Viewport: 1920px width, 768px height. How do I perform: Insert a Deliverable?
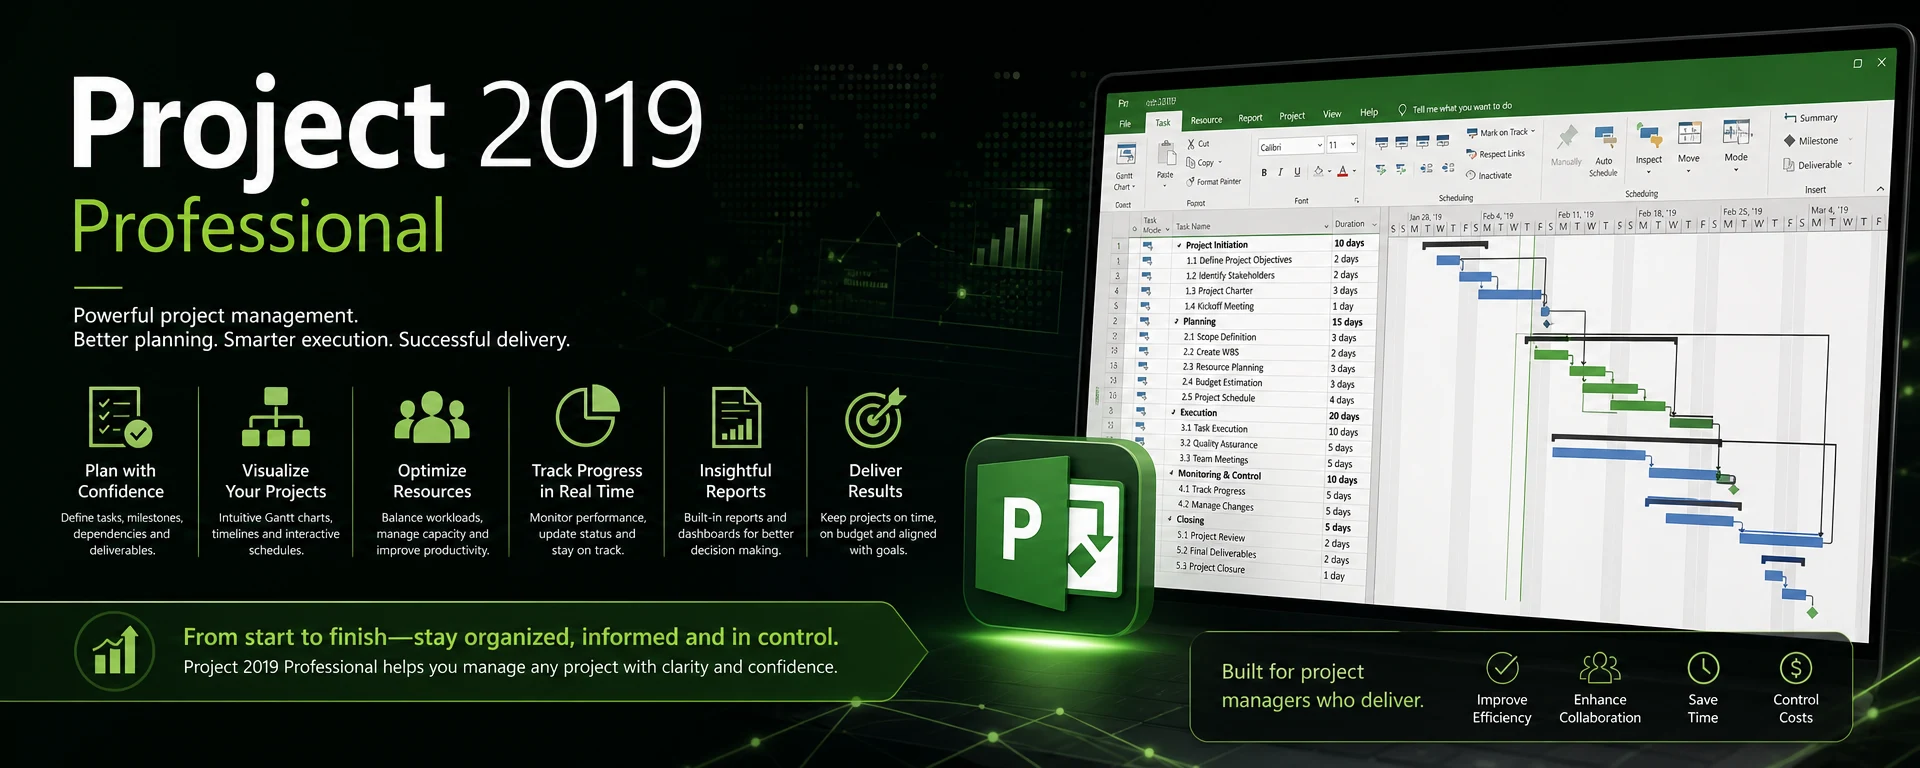coord(1813,165)
